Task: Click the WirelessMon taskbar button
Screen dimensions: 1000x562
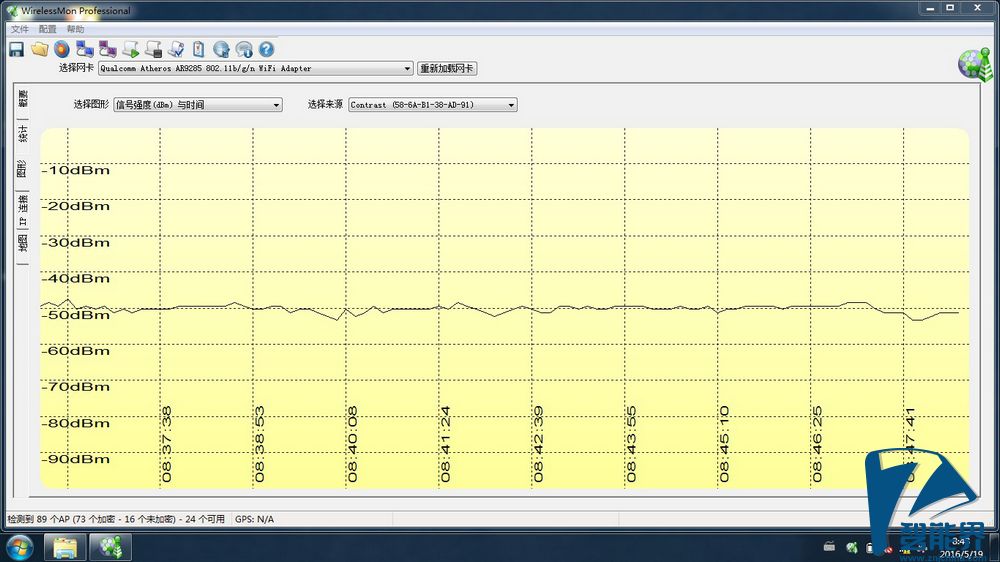Action: 110,547
